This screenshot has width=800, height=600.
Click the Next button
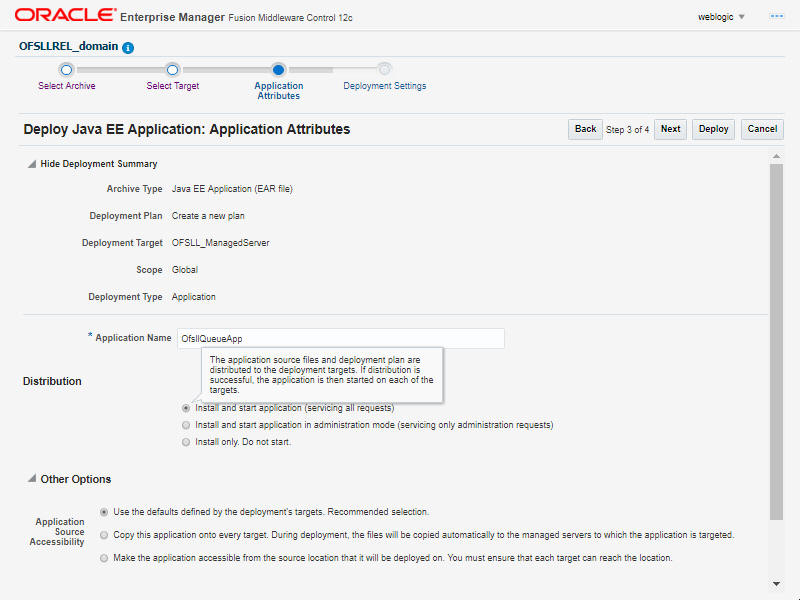670,129
